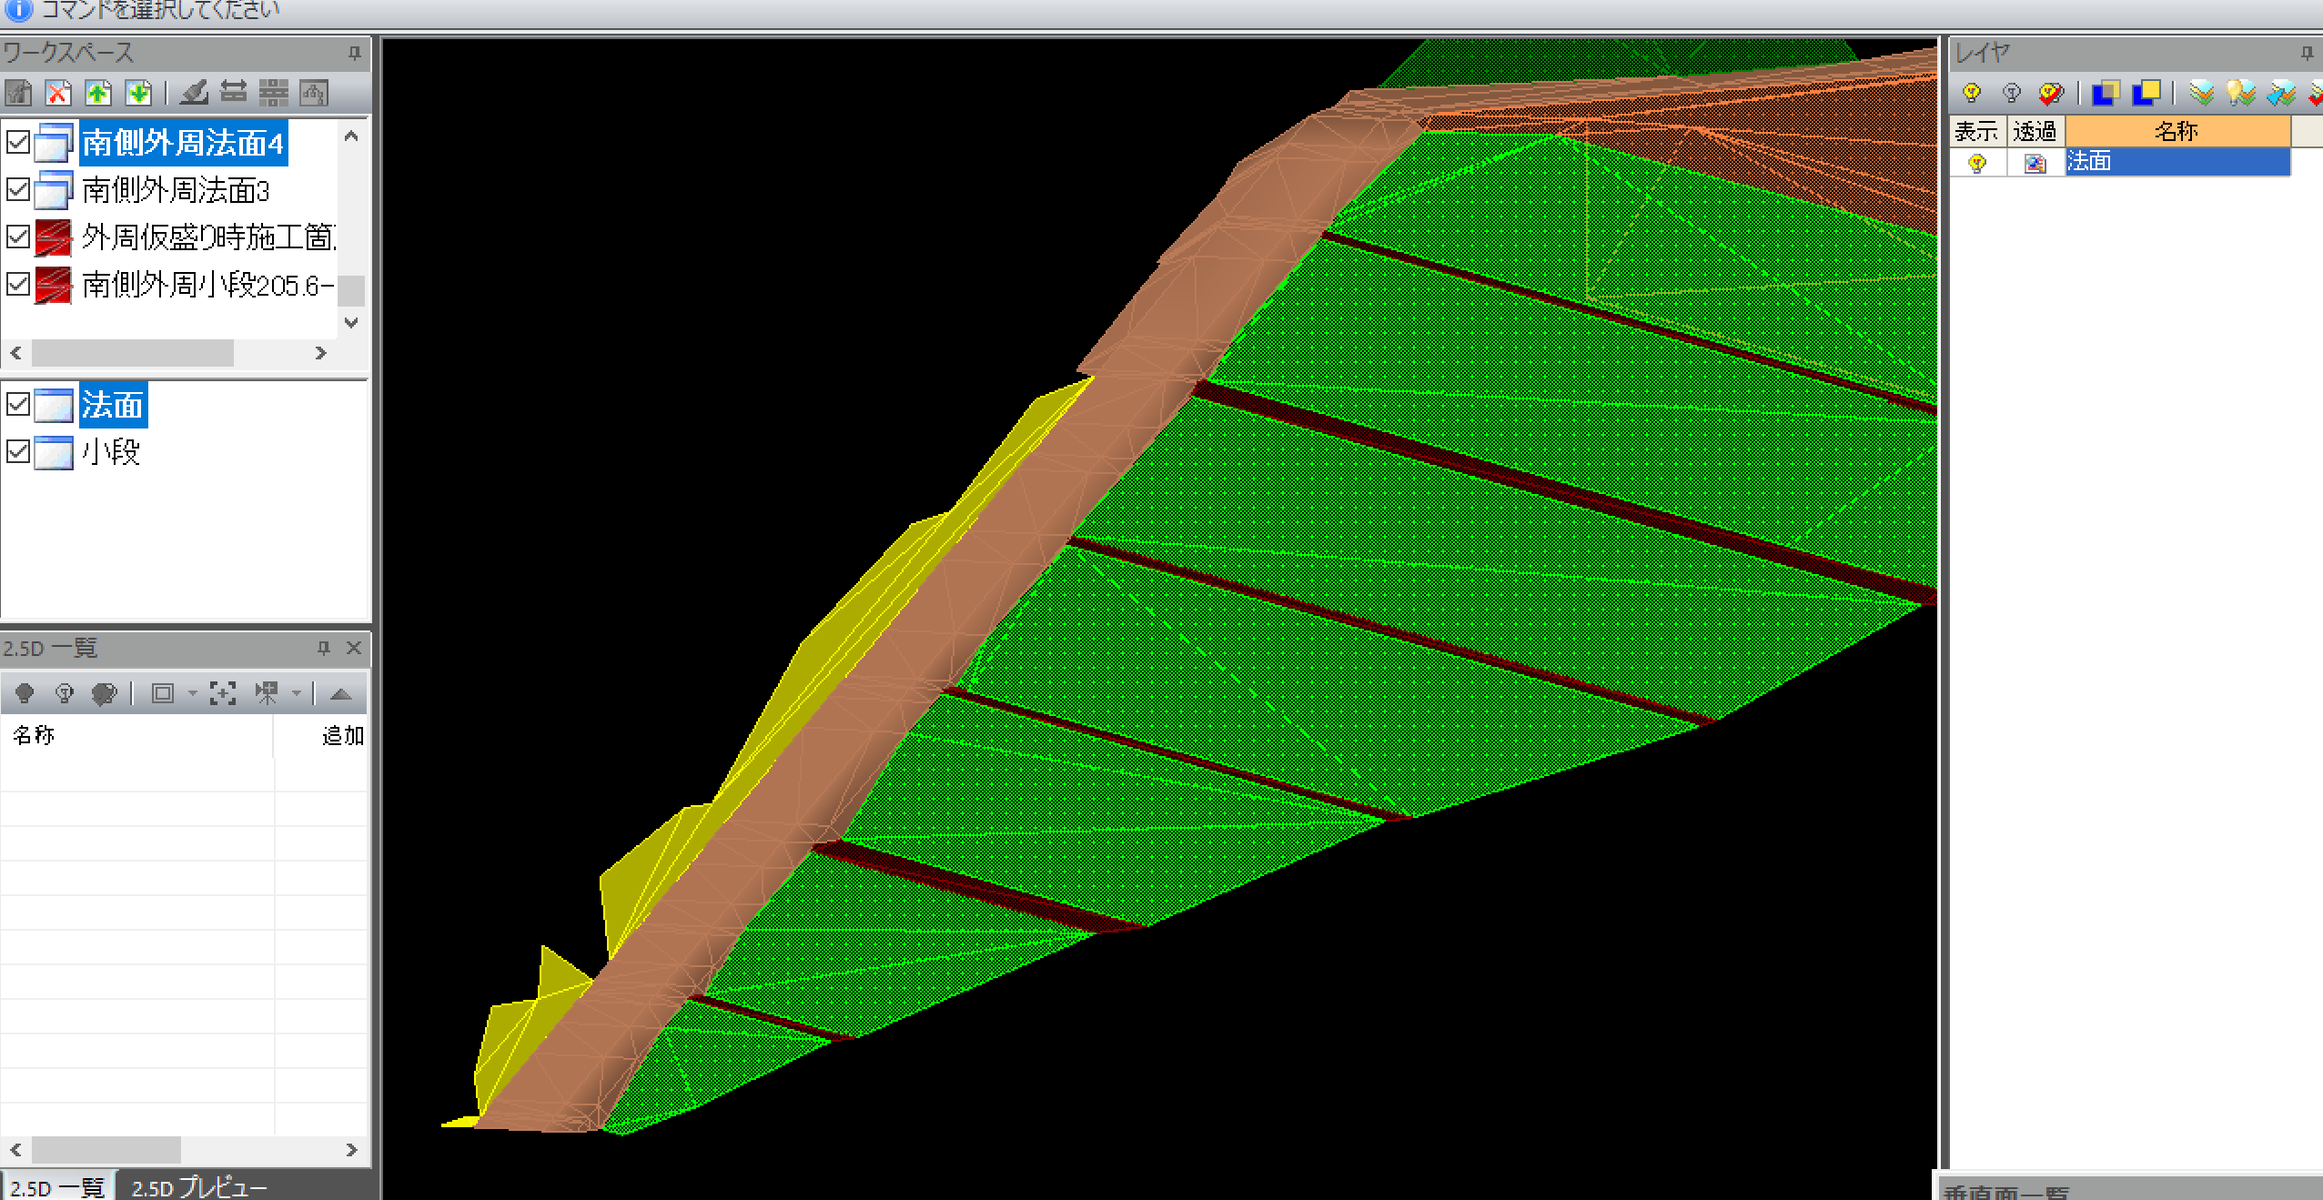
Task: Open dropdown arrow next to frame rectangle icon
Action: [192, 693]
